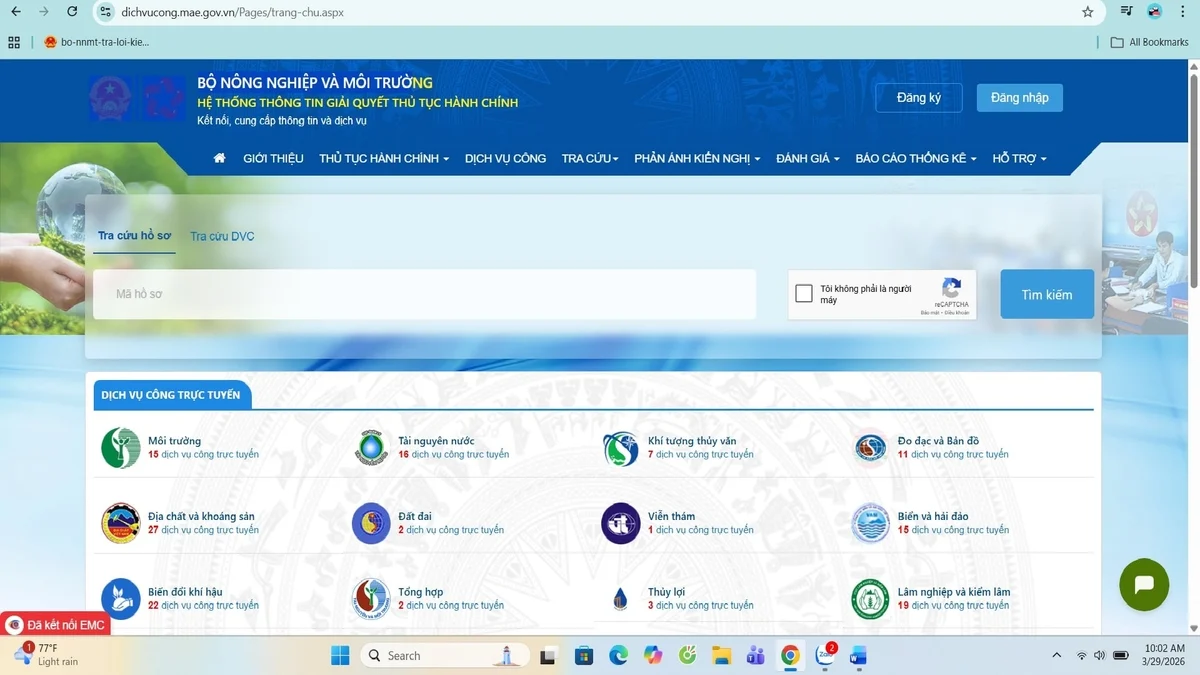
Task: Click the home icon in navigation bar
Action: [x=219, y=158]
